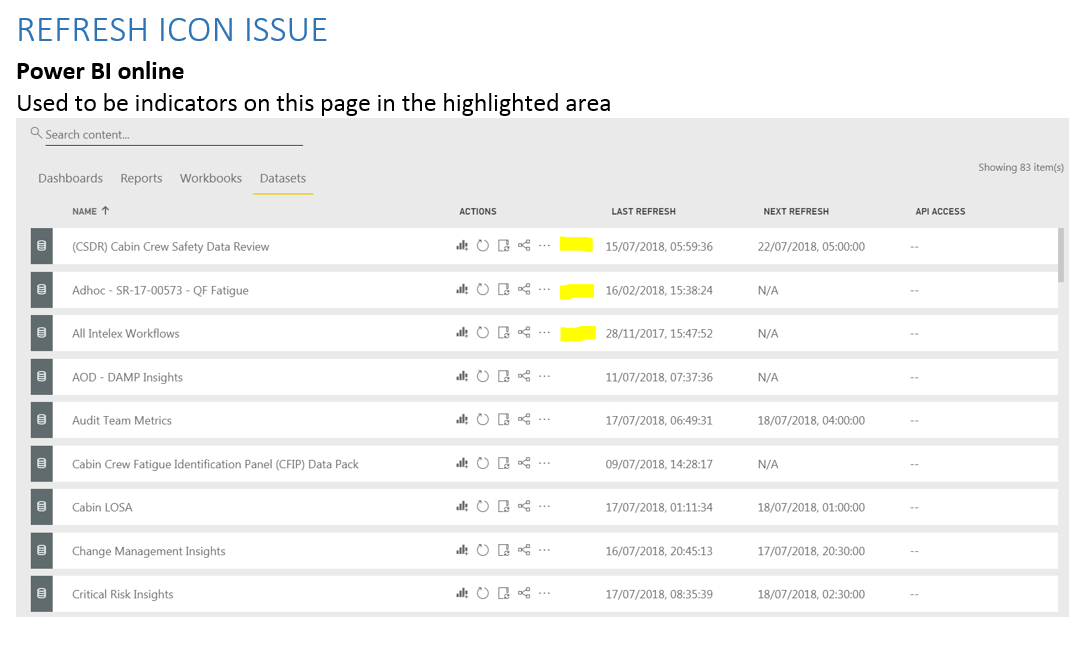
Task: Click the search magnifier icon
Action: (36, 132)
